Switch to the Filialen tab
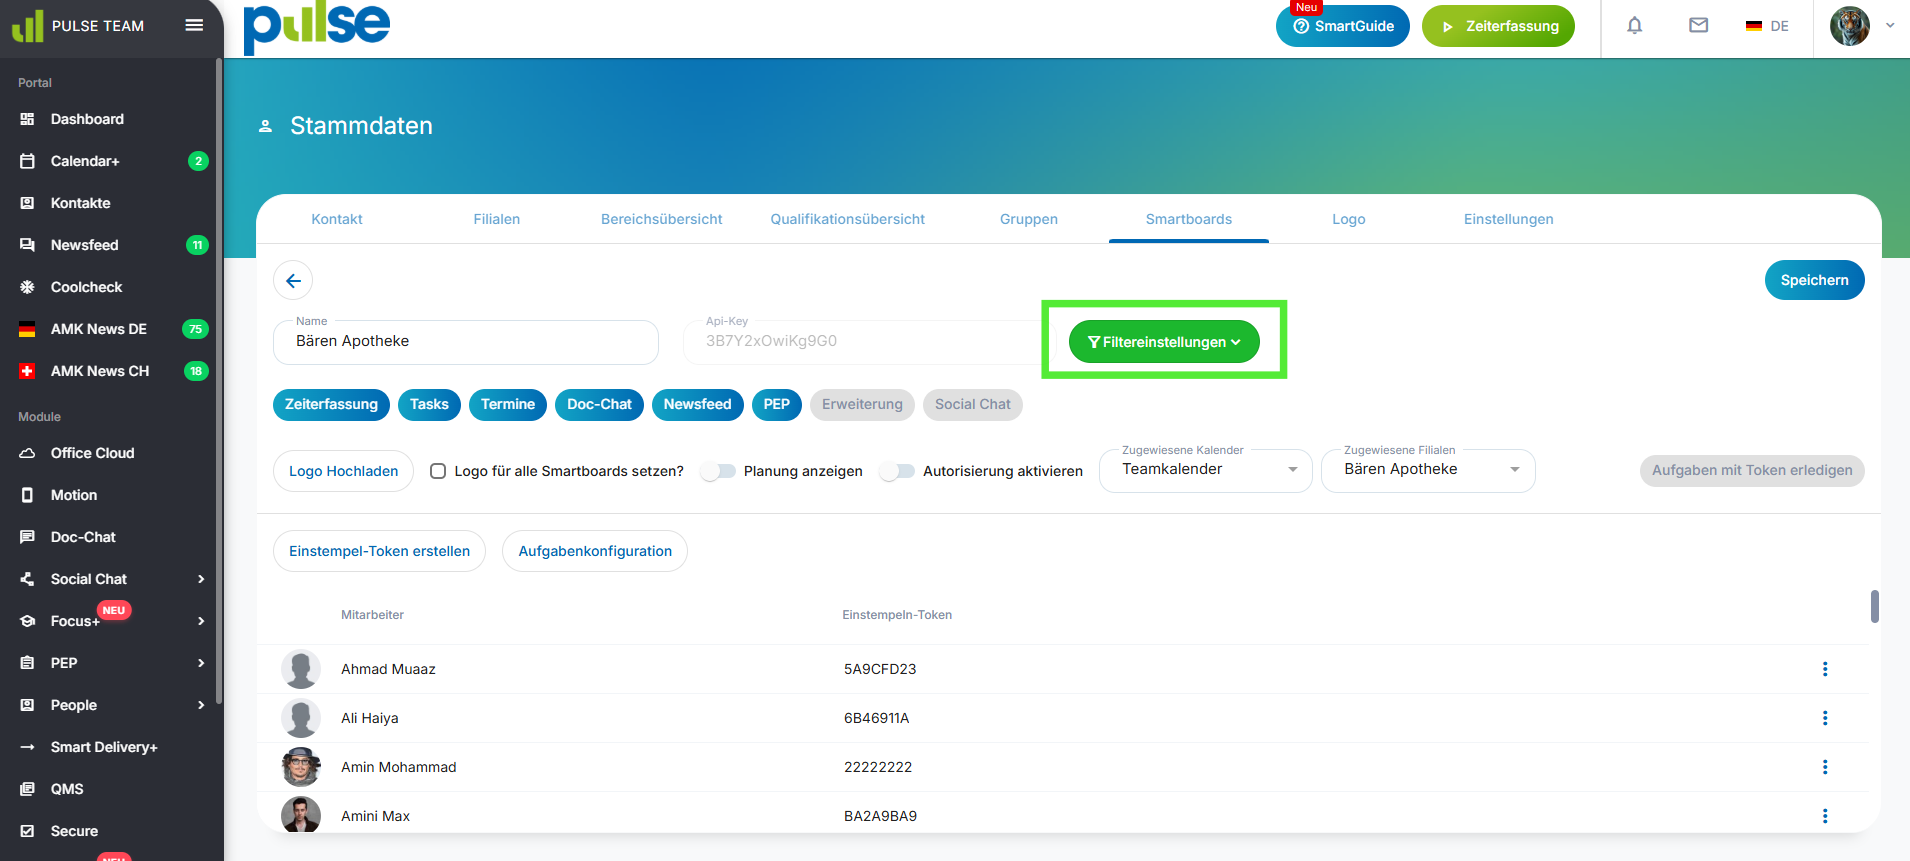 pyautogui.click(x=497, y=219)
